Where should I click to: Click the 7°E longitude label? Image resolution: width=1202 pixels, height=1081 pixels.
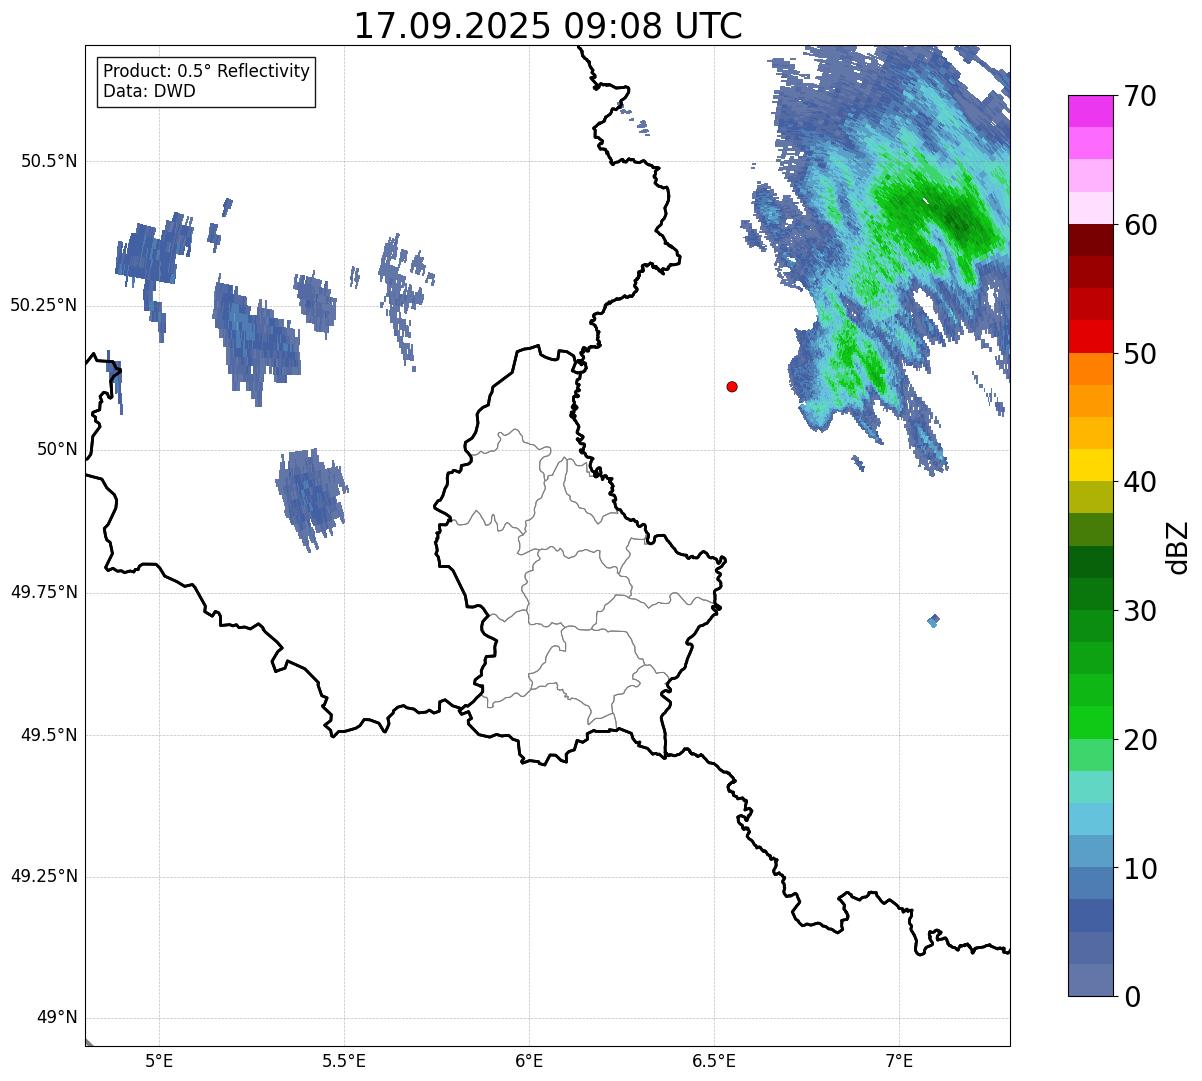[x=899, y=1061]
